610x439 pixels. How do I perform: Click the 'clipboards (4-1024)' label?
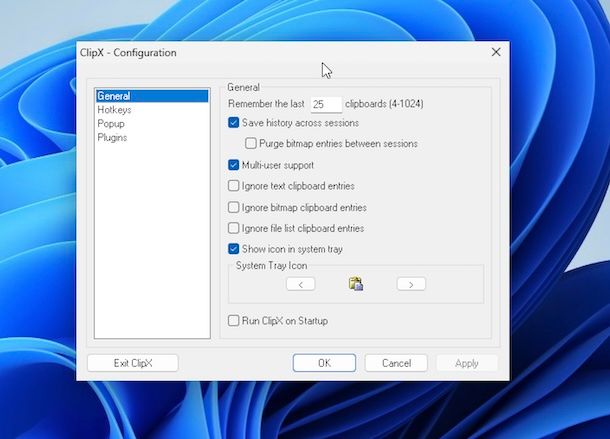pyautogui.click(x=384, y=104)
